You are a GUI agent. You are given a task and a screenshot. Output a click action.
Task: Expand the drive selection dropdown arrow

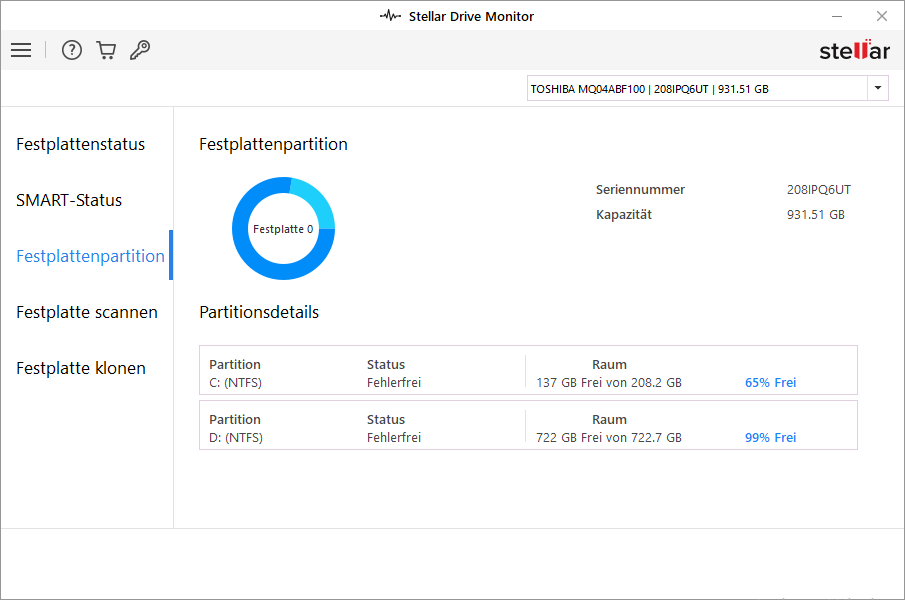click(878, 88)
